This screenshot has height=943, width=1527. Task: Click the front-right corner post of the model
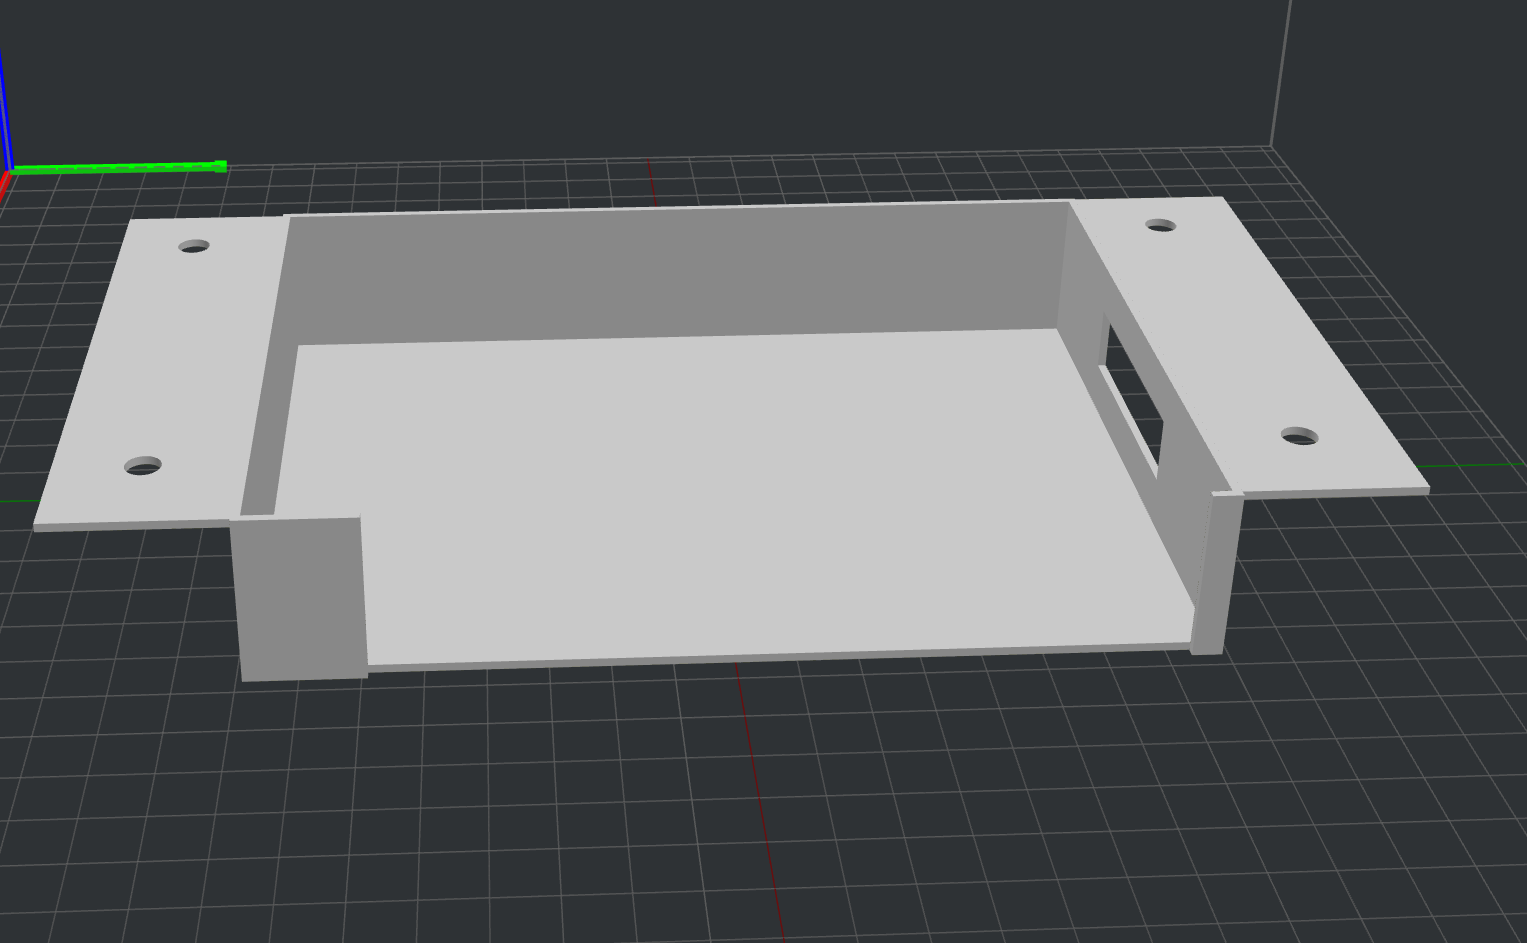[1216, 572]
